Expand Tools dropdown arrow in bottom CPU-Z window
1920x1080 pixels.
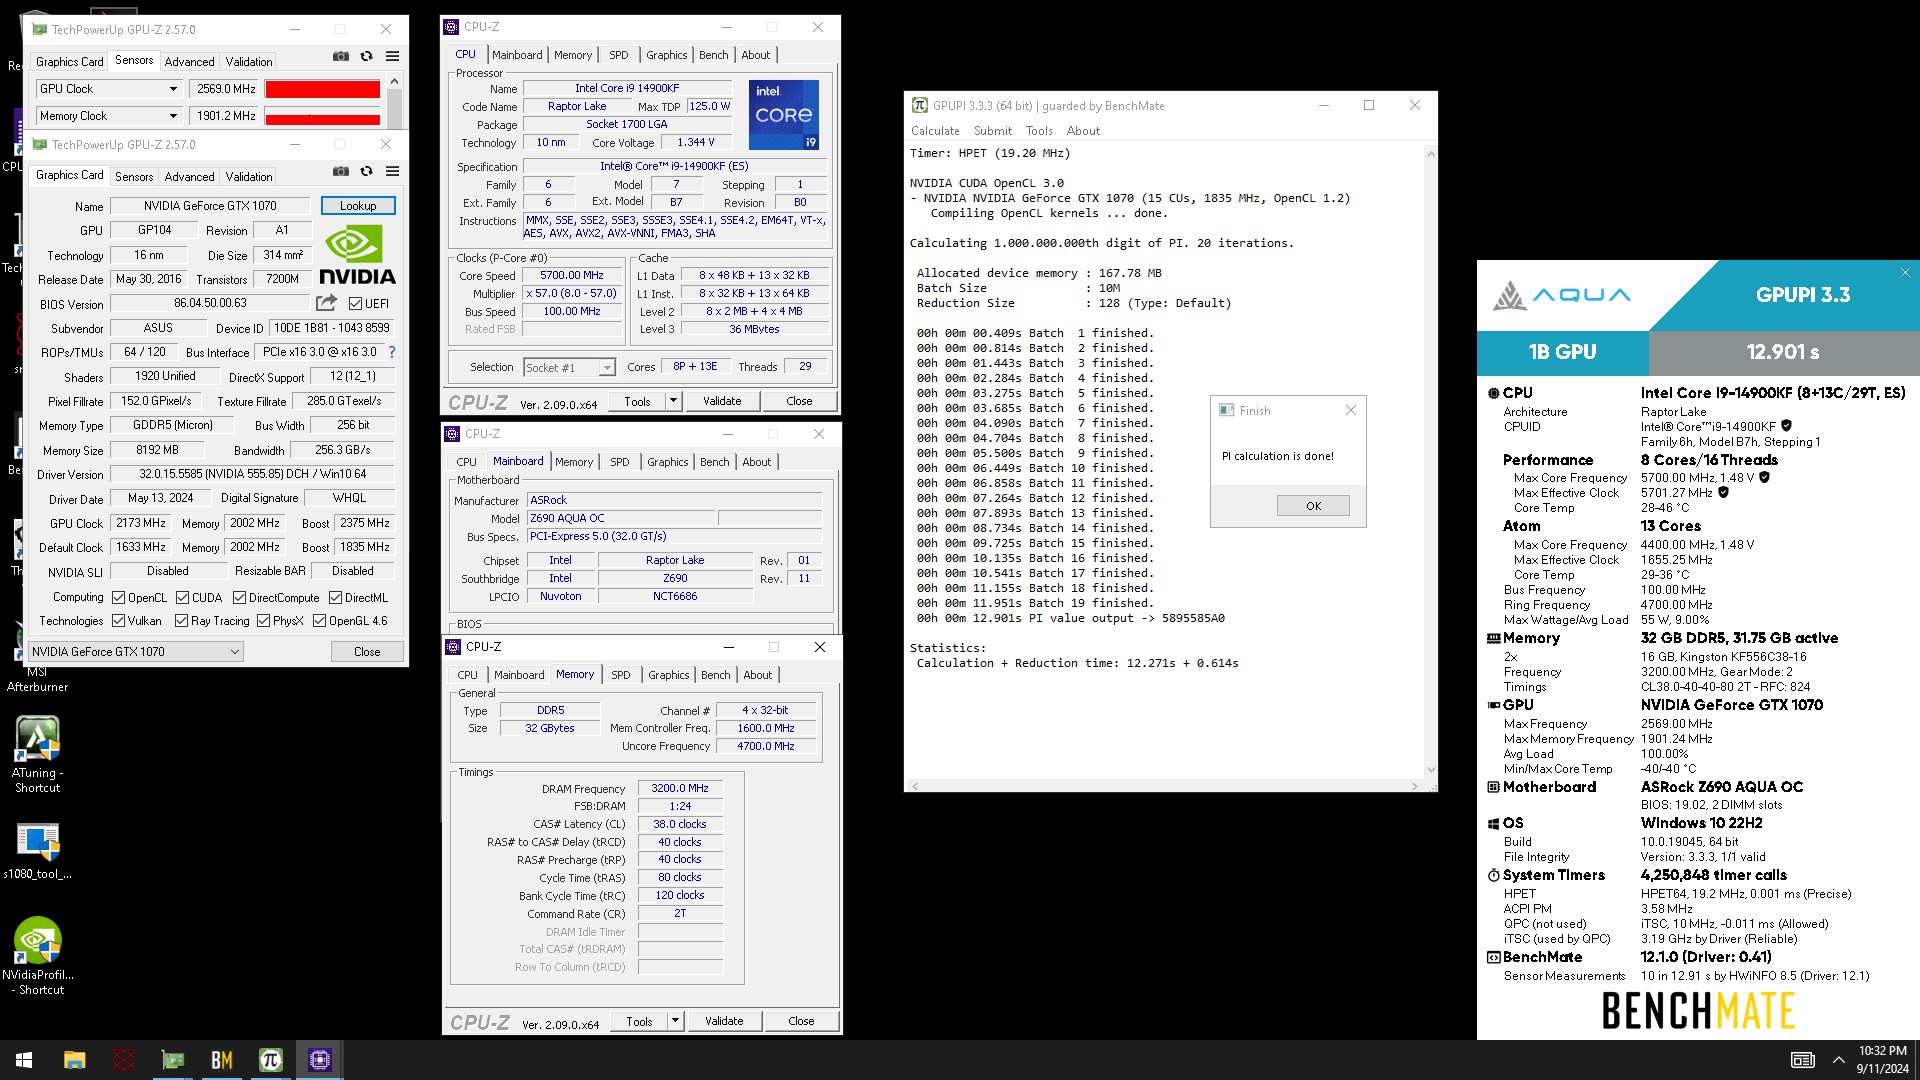point(675,1021)
